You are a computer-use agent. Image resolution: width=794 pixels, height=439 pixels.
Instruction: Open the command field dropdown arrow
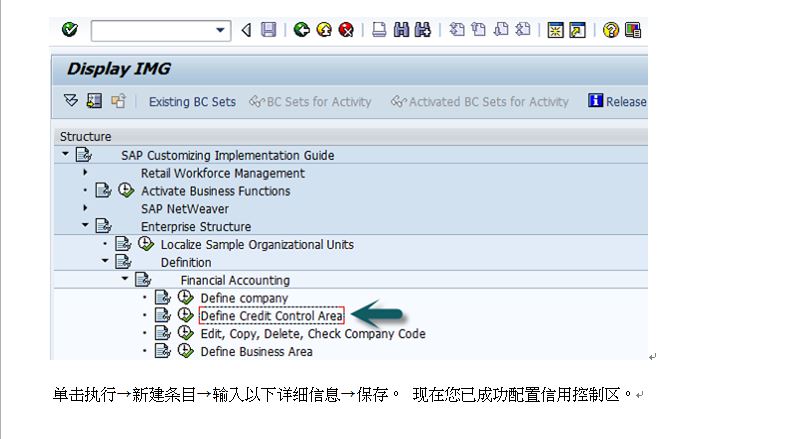point(220,30)
